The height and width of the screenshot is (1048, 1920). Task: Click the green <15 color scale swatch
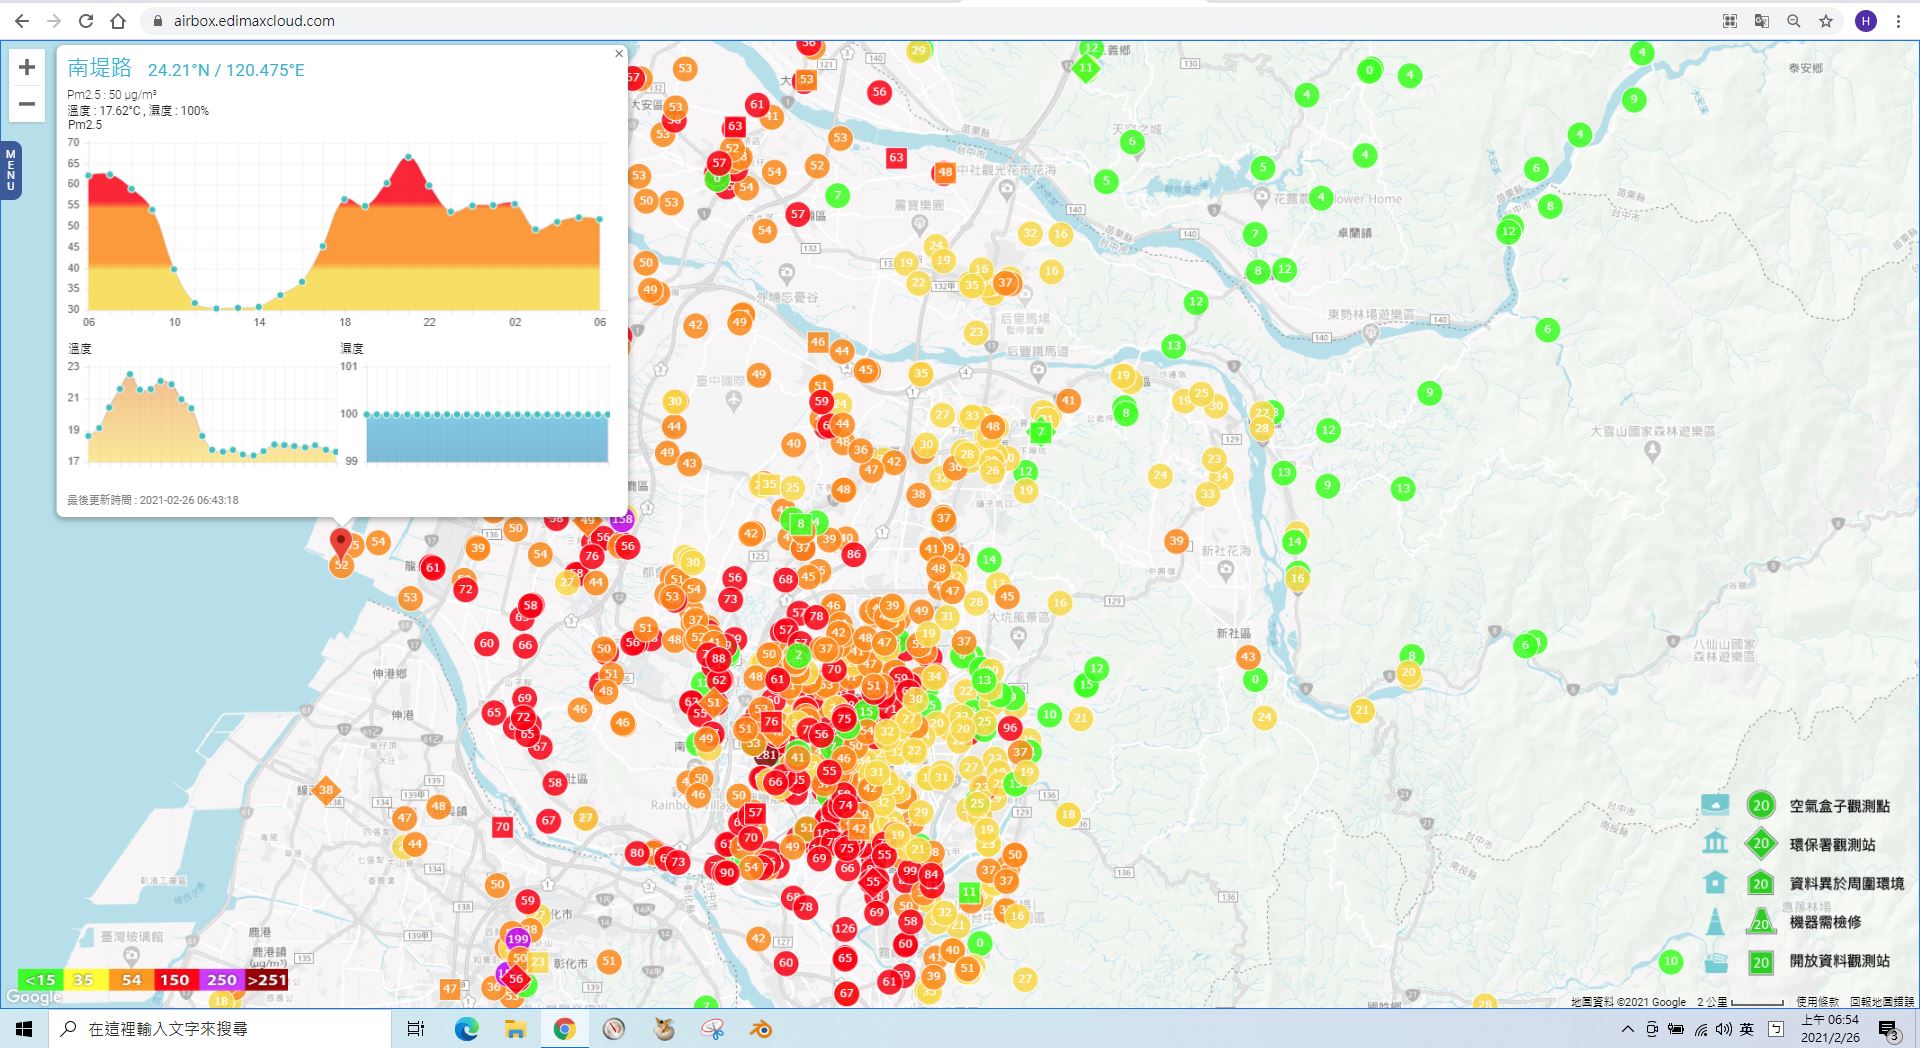pos(40,980)
